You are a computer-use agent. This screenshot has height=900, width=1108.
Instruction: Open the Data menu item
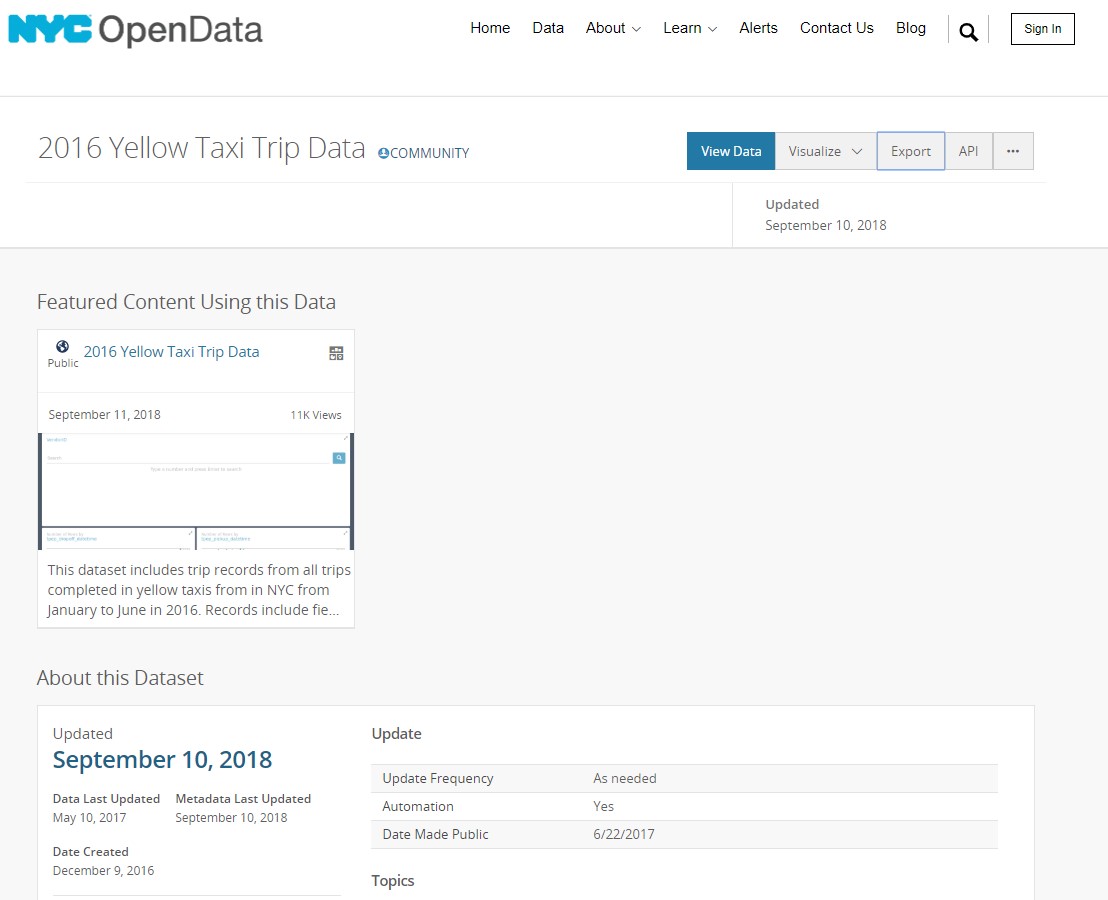(548, 28)
